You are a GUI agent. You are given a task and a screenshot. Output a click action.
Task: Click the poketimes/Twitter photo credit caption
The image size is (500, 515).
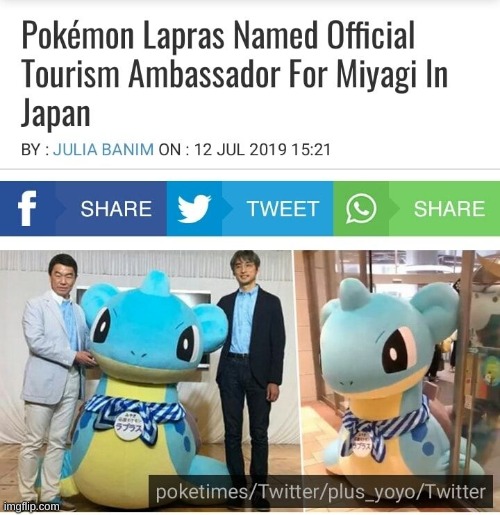320,492
